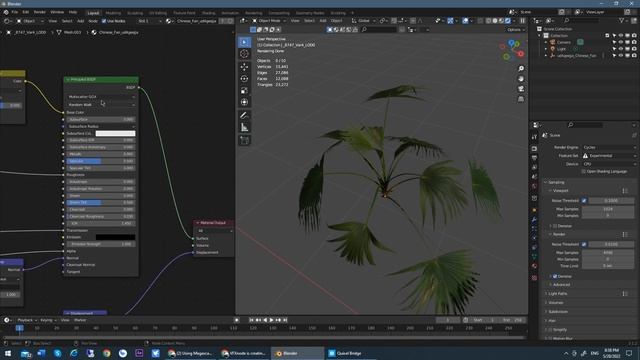
Task: Hide Camera using its eye icon
Action: pyautogui.click(x=621, y=42)
